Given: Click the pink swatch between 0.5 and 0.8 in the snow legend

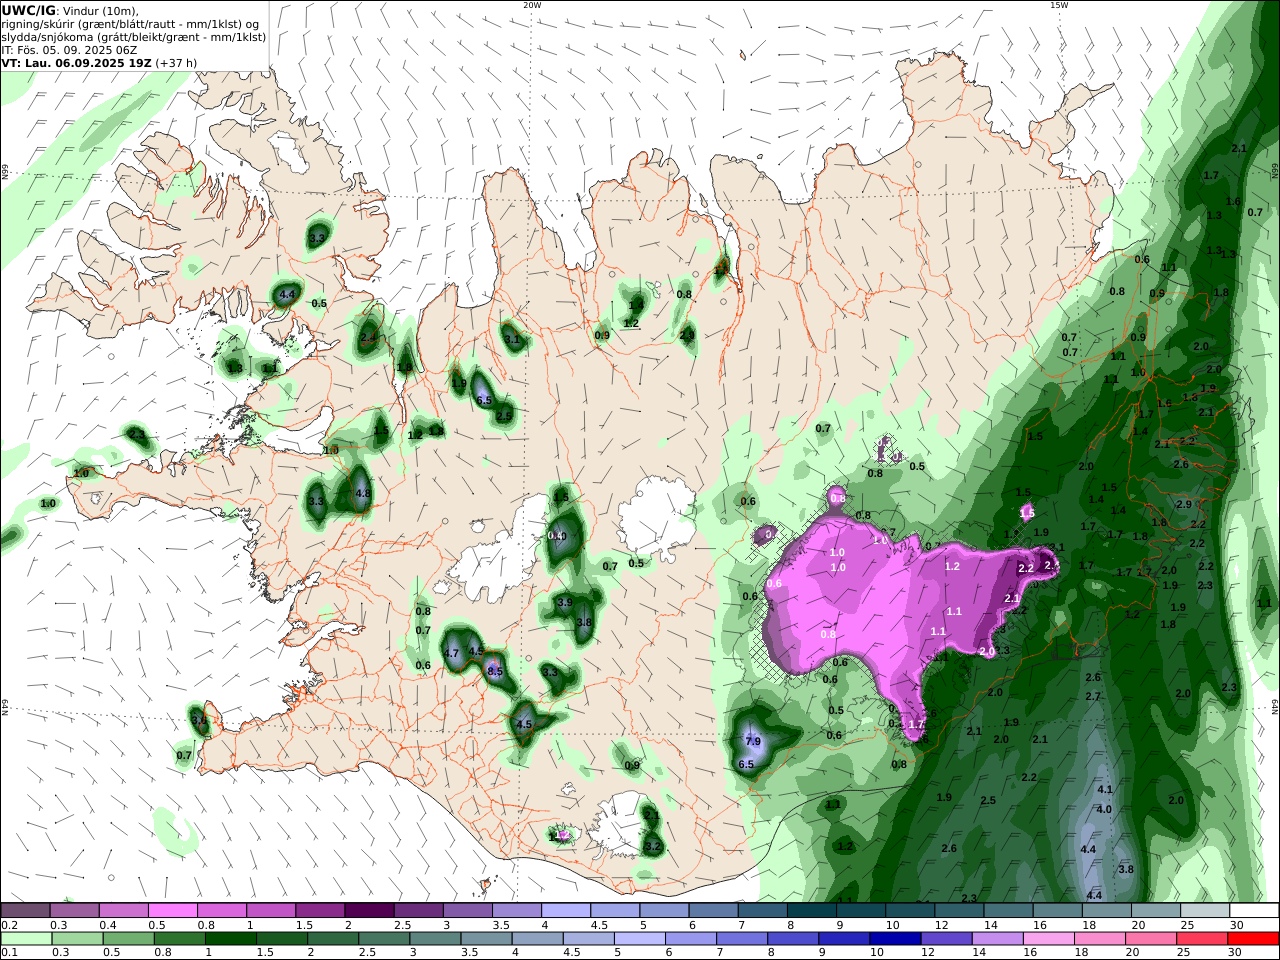Looking at the screenshot, I should (x=172, y=911).
